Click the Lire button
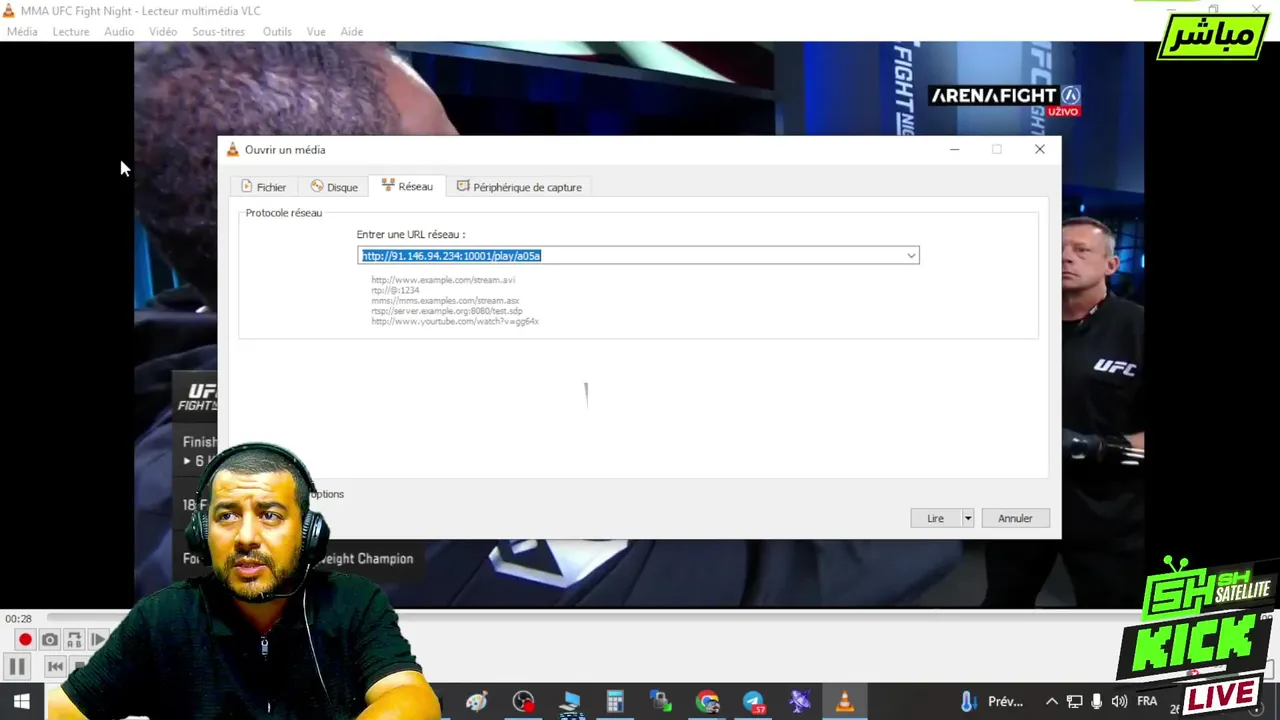This screenshot has height=720, width=1280. coord(935,518)
